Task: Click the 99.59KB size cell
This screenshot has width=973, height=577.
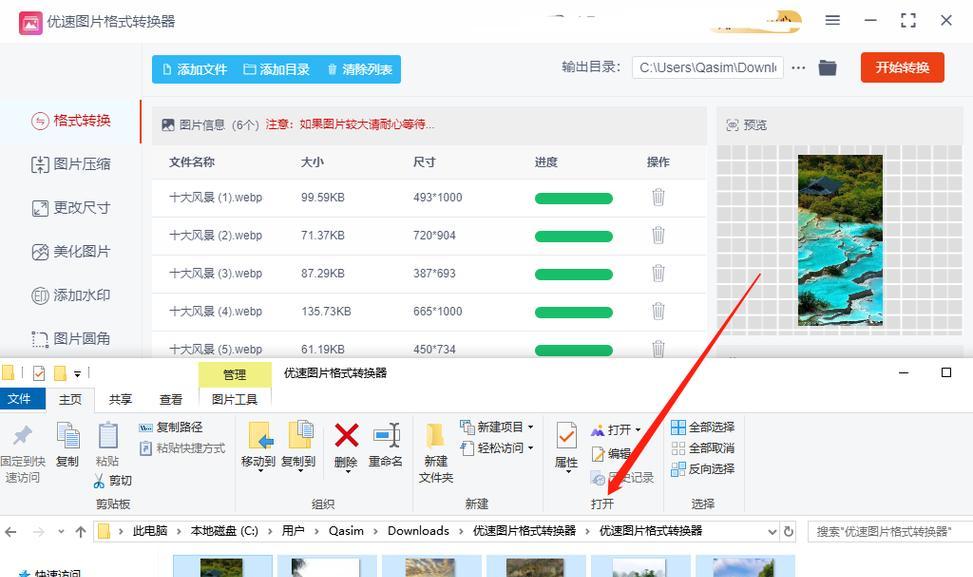Action: 323,198
